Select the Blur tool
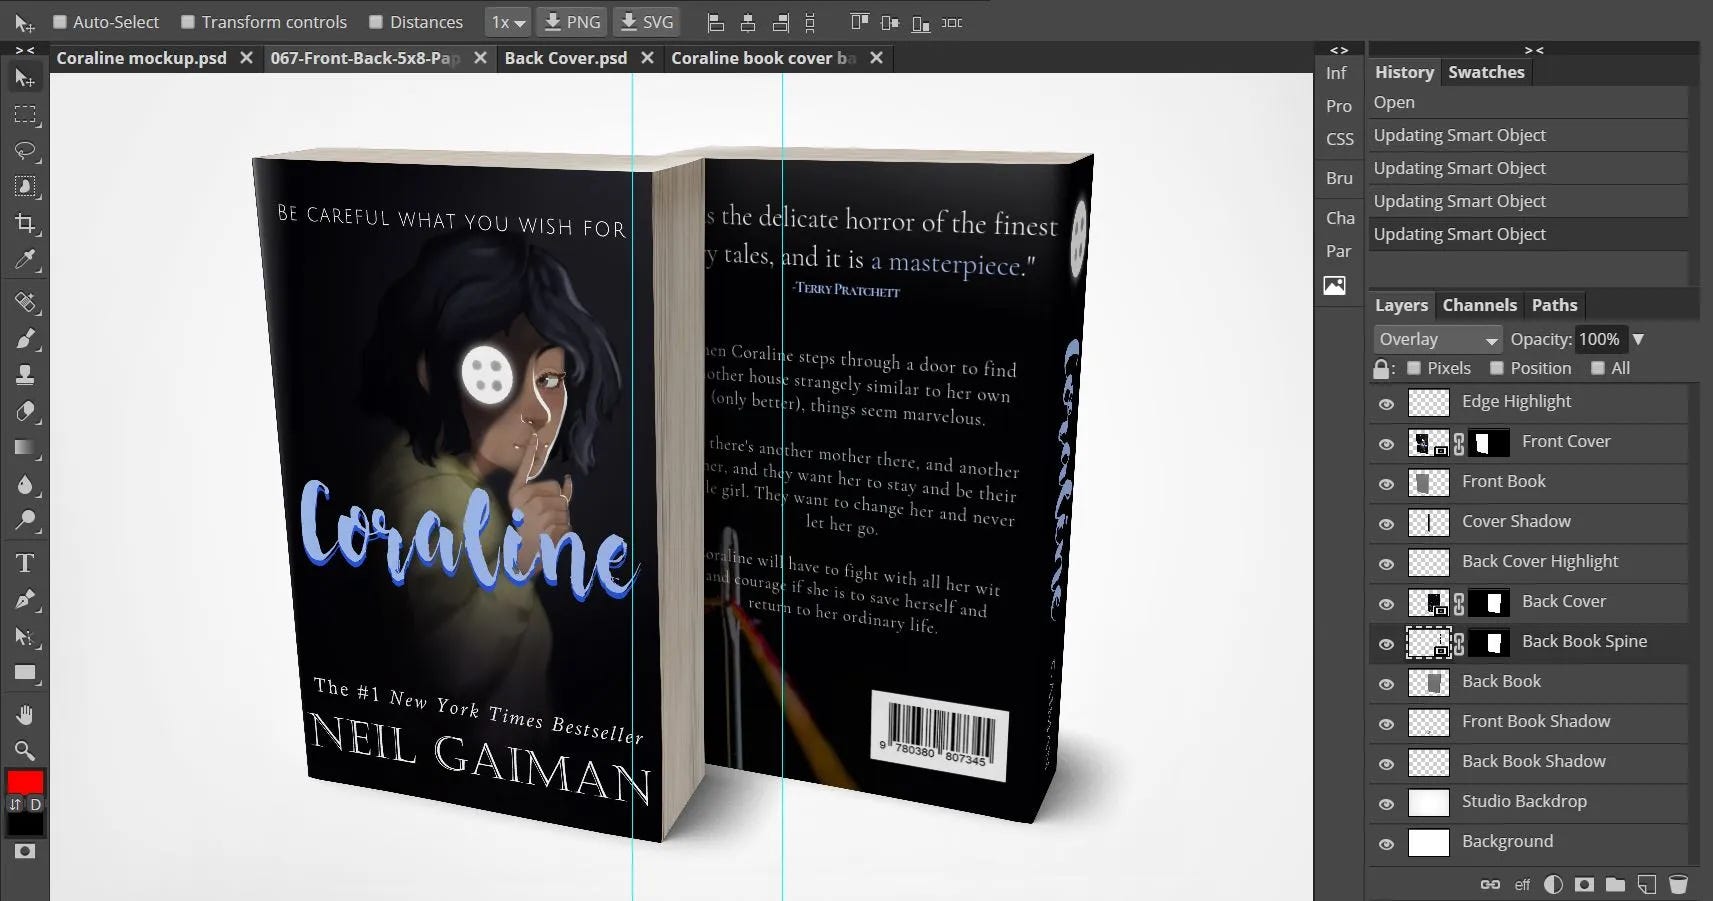Viewport: 1713px width, 901px height. [25, 485]
